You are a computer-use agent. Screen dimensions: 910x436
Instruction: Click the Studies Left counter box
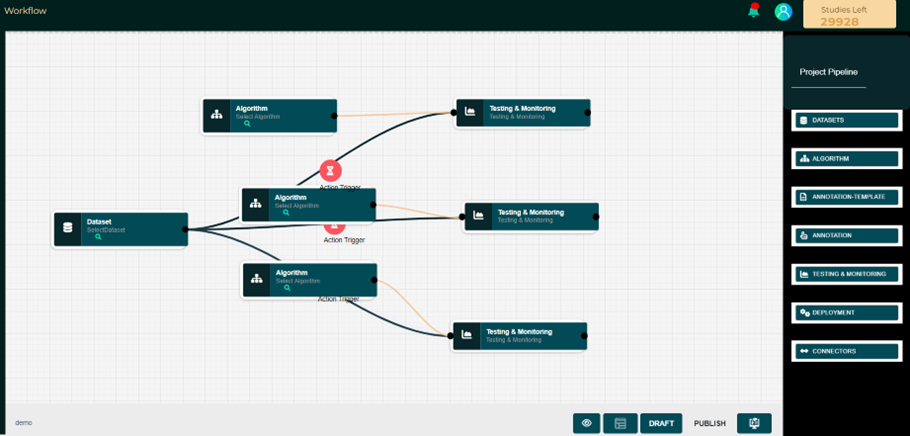coord(849,15)
